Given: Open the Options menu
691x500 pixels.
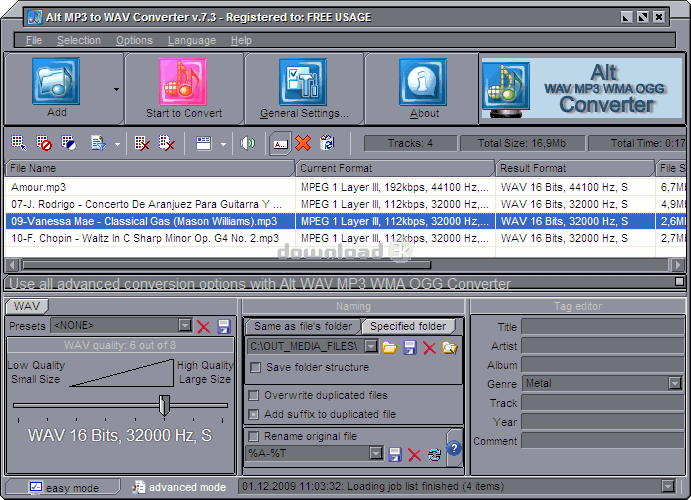Looking at the screenshot, I should pyautogui.click(x=134, y=40).
